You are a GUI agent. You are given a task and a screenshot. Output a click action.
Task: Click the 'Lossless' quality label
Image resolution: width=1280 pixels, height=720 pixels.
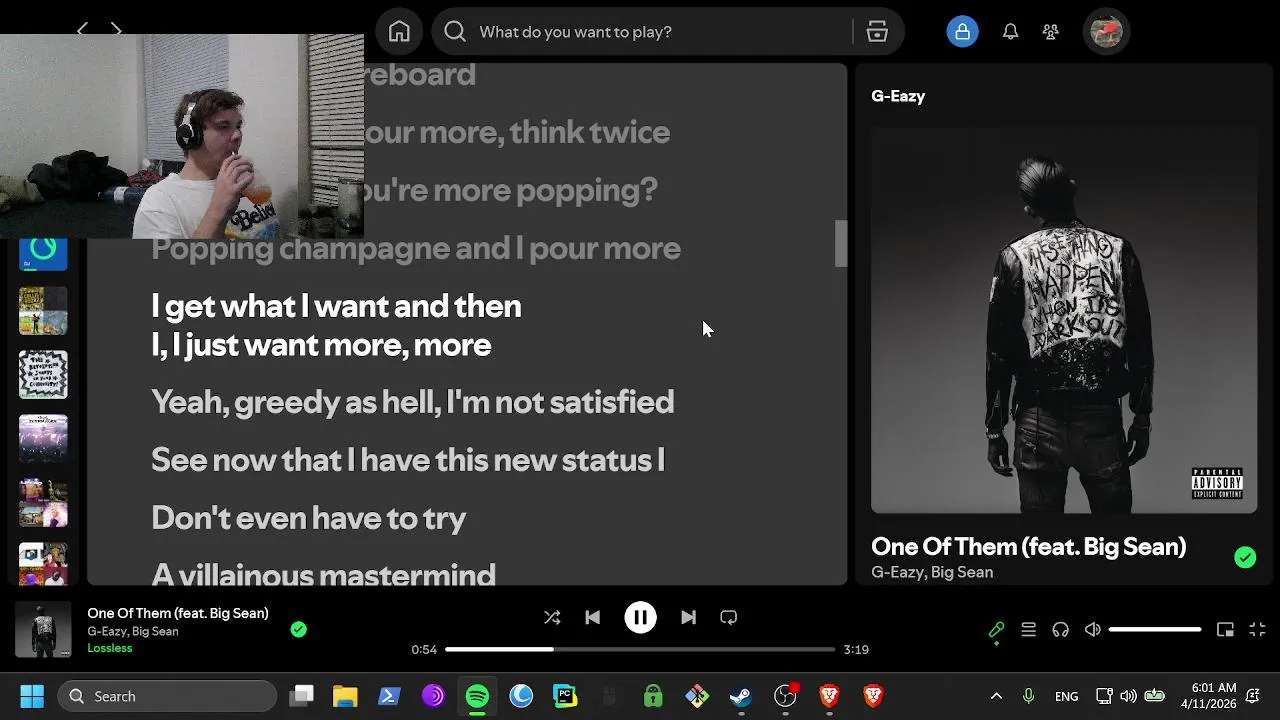110,648
